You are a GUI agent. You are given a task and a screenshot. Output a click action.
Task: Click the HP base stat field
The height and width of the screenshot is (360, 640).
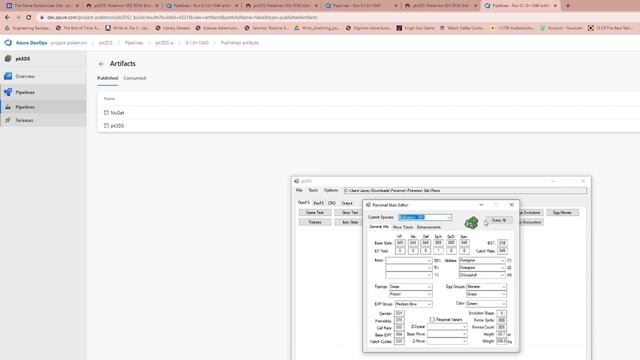point(400,243)
